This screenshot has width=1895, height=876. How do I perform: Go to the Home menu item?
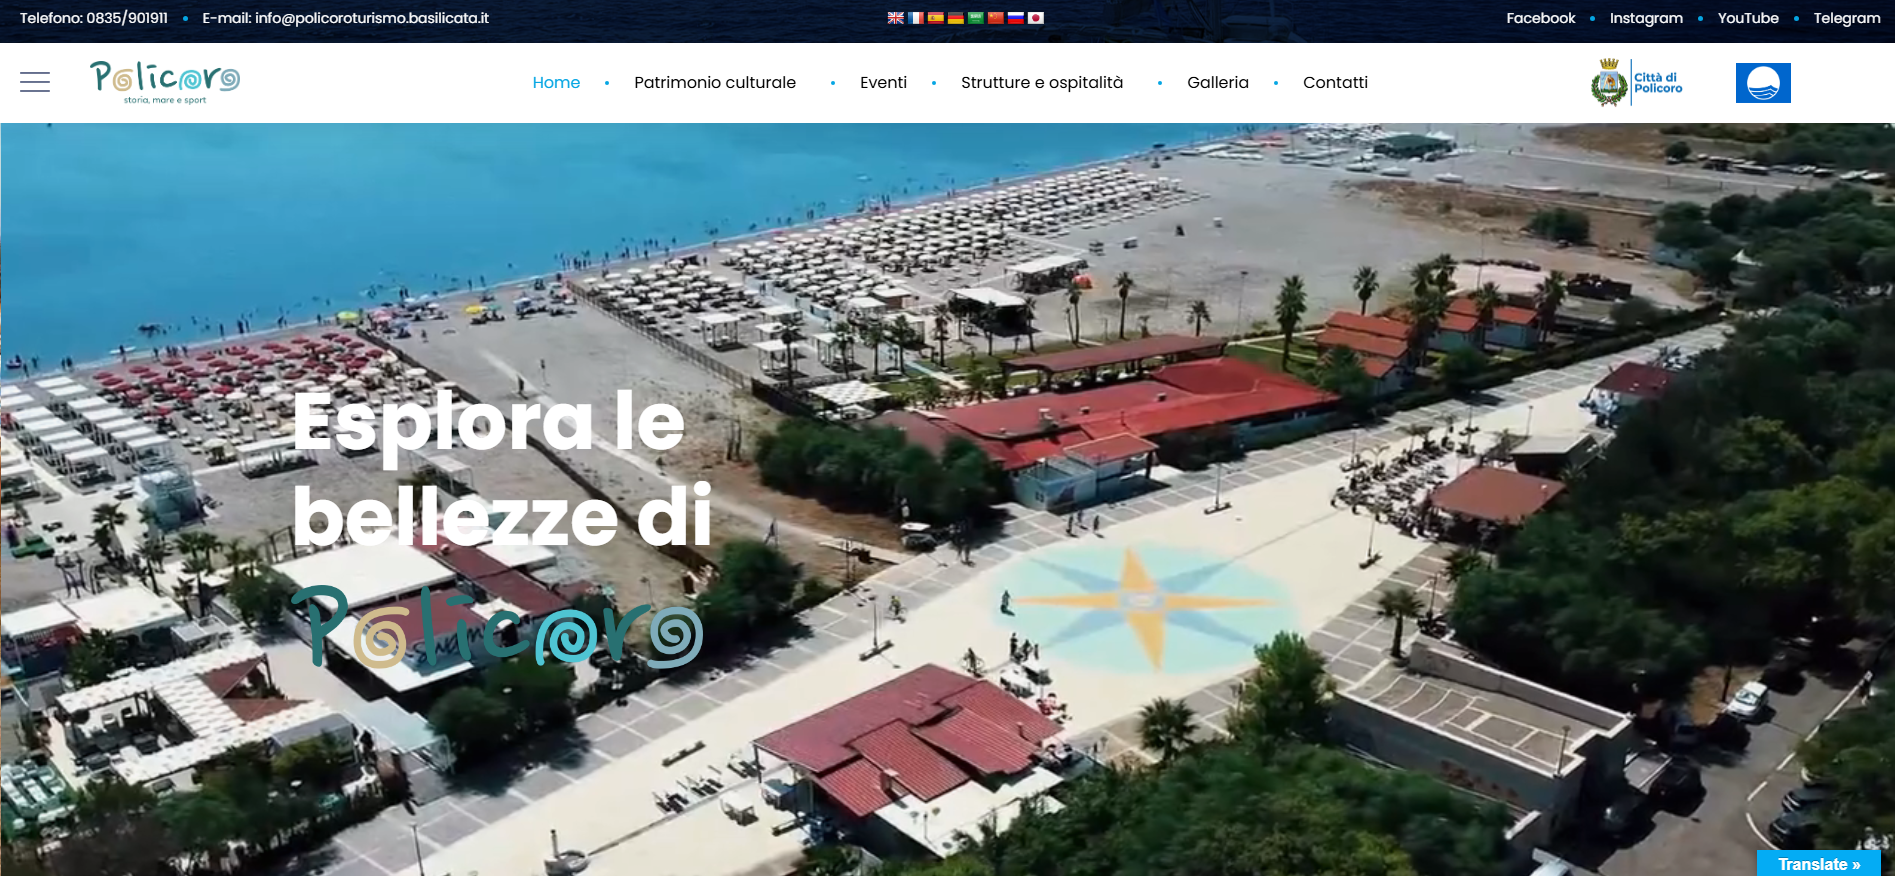point(556,82)
